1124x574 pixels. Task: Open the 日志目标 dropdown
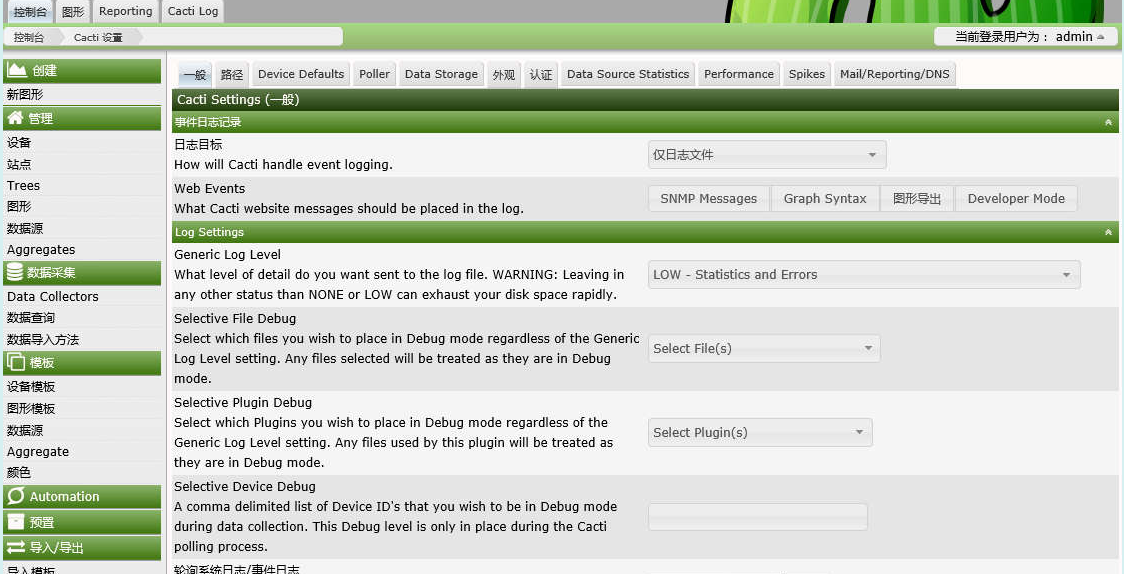(x=766, y=155)
